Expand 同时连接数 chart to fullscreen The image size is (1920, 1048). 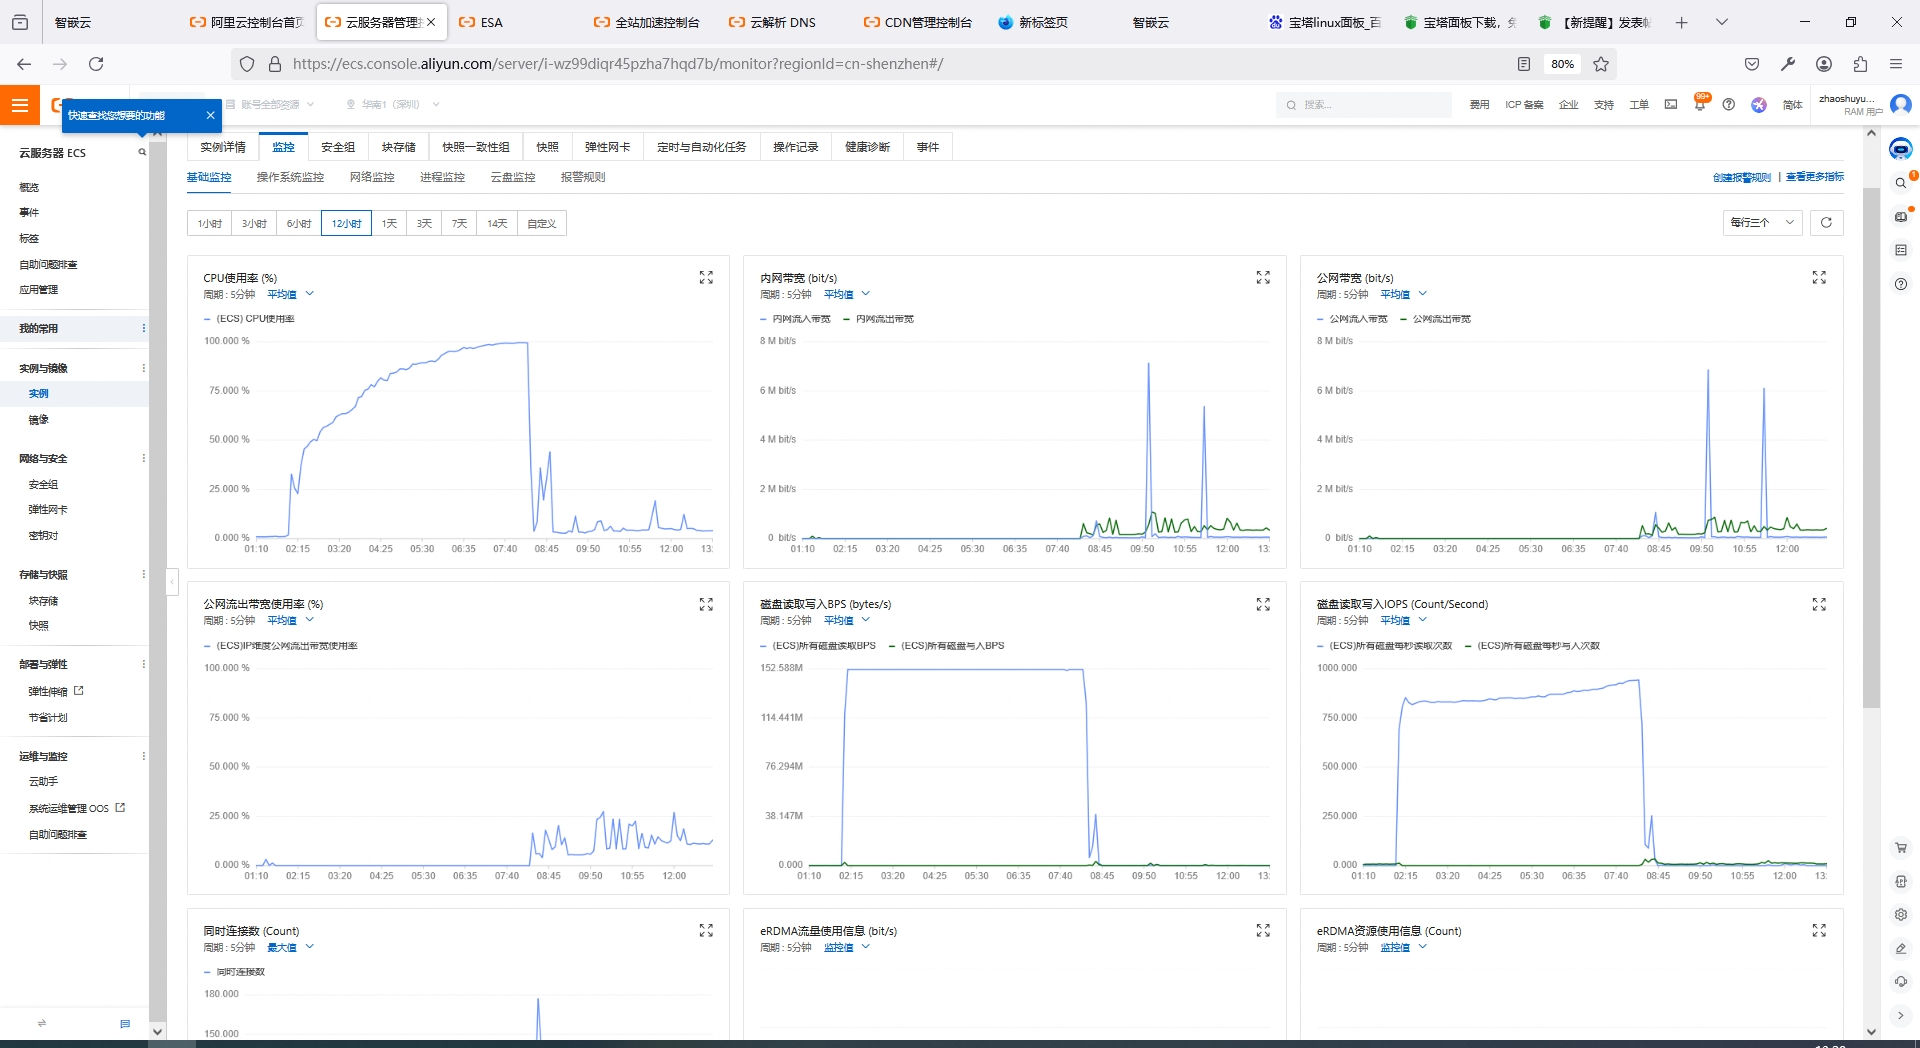tap(706, 931)
